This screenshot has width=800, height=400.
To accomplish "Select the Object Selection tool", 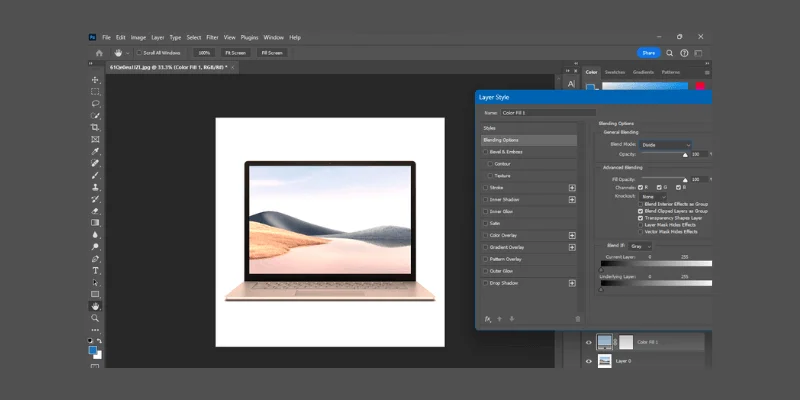I will point(95,116).
